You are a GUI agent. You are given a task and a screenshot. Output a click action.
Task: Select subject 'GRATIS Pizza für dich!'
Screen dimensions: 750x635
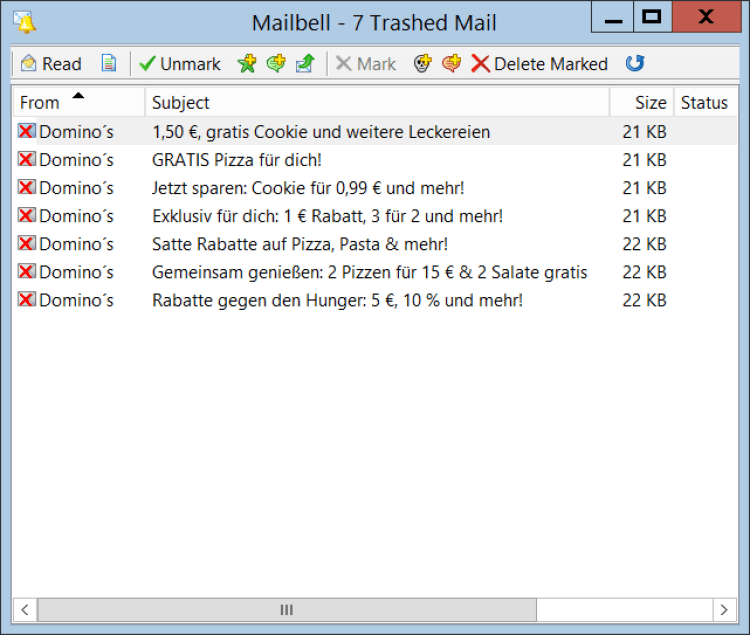pyautogui.click(x=237, y=160)
